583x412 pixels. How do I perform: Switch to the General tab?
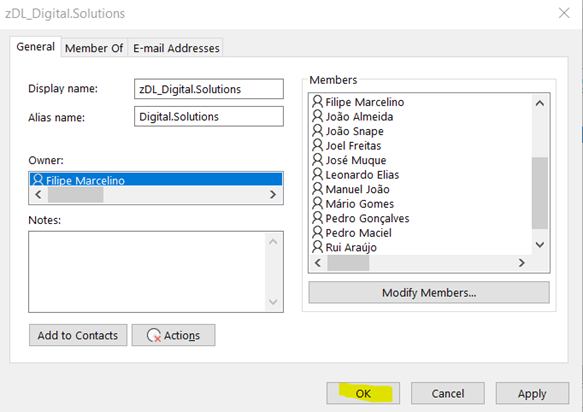[x=35, y=47]
